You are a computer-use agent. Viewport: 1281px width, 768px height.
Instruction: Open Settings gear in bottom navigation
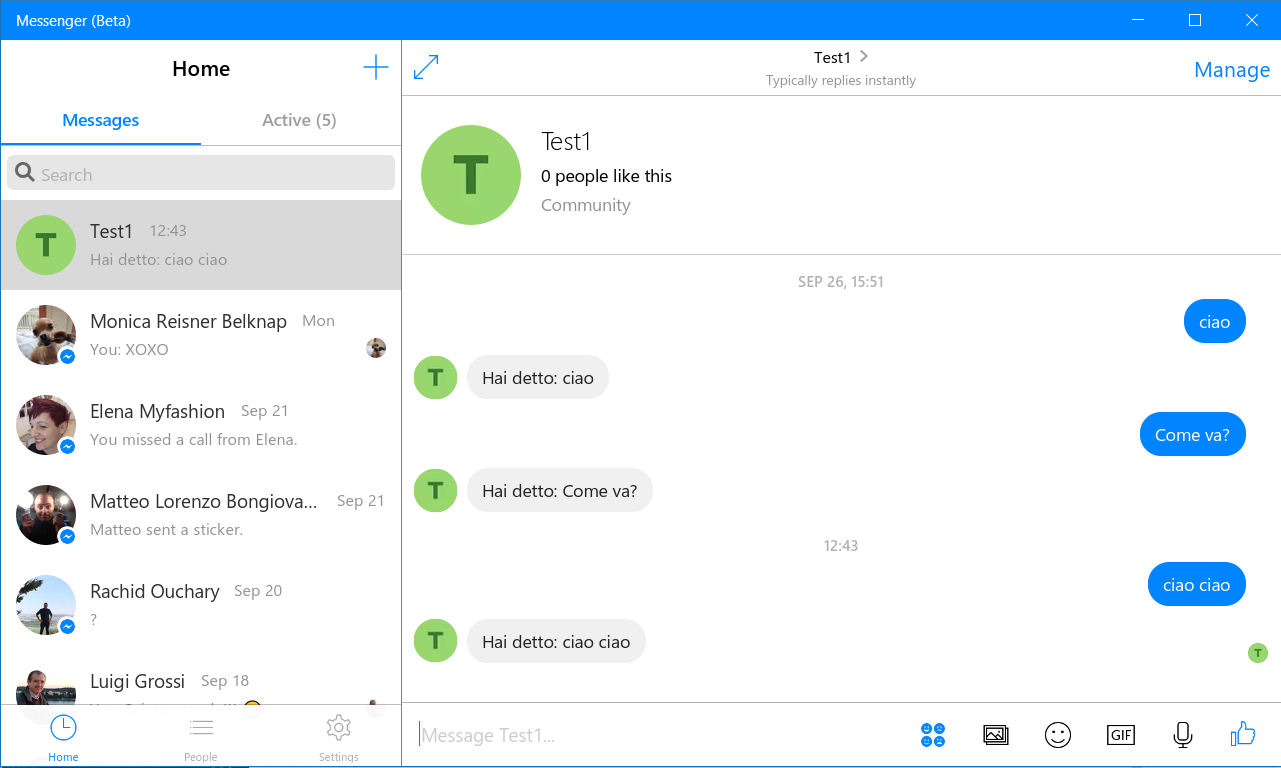(338, 737)
